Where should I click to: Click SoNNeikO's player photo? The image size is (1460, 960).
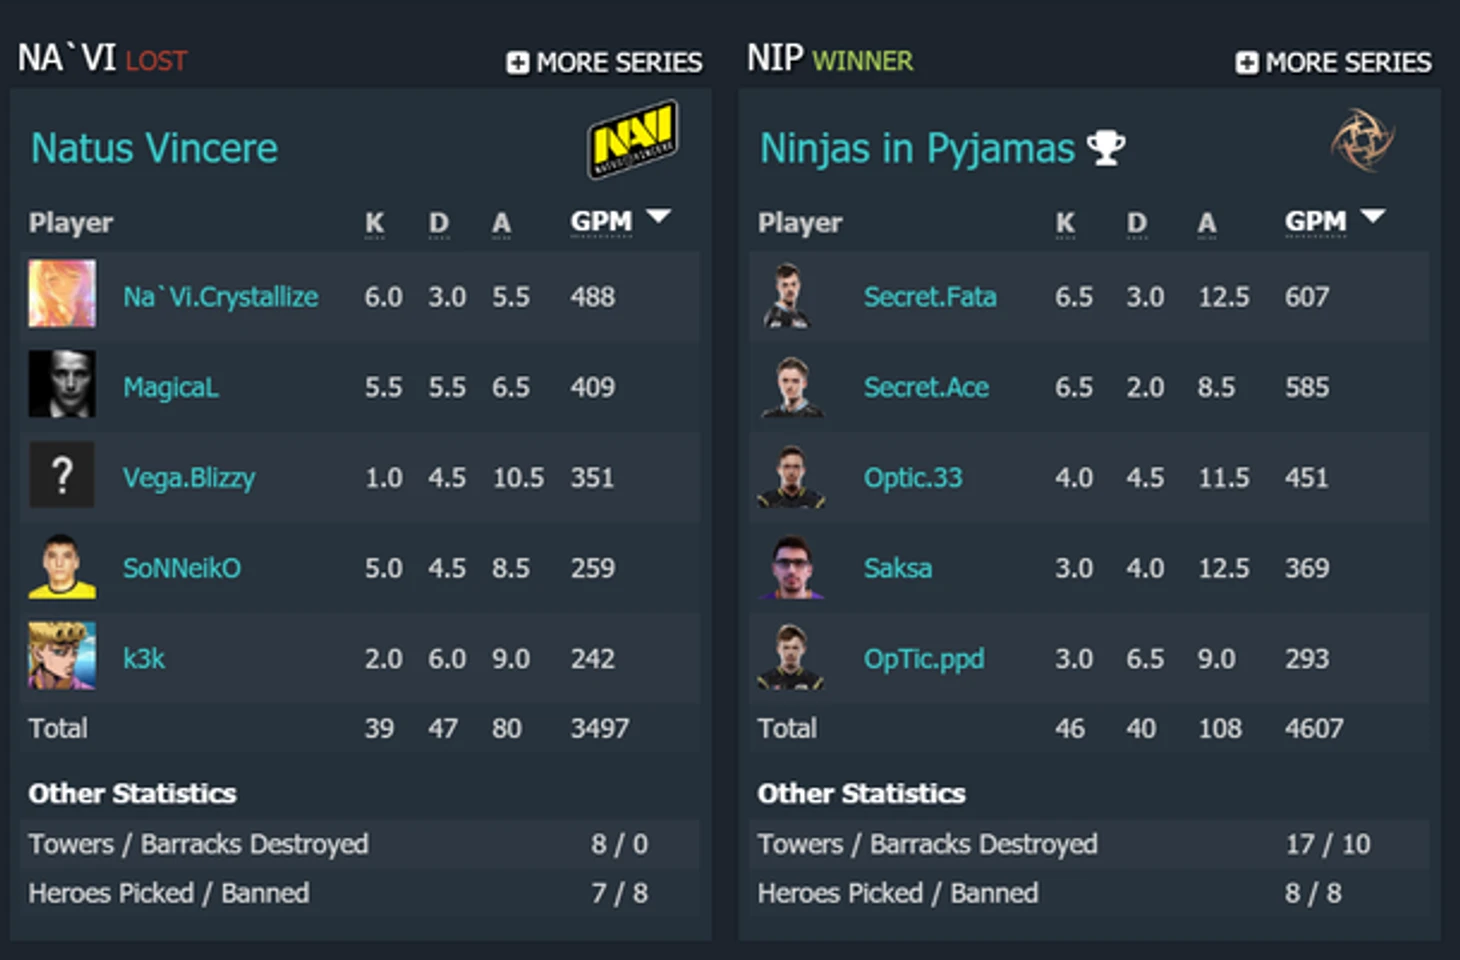62,566
